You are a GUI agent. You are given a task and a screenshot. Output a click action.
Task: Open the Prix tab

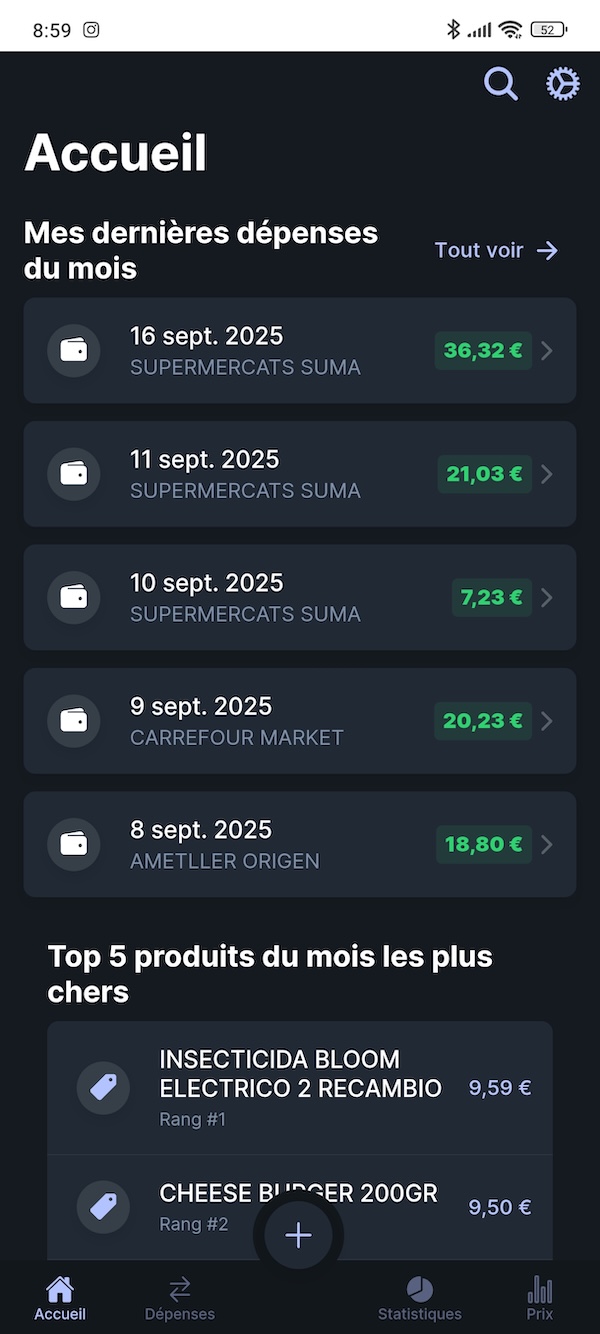click(540, 1298)
